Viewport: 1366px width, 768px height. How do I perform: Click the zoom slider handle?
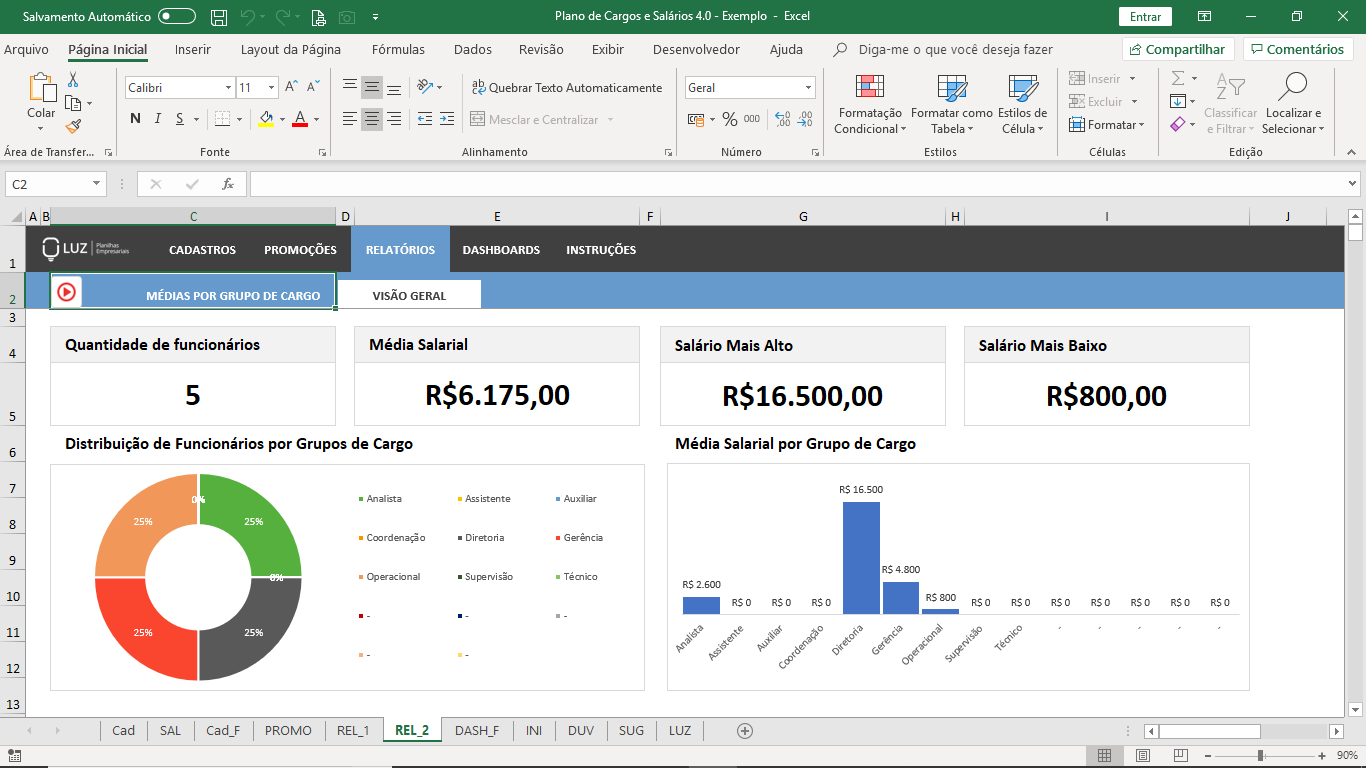coord(1260,755)
